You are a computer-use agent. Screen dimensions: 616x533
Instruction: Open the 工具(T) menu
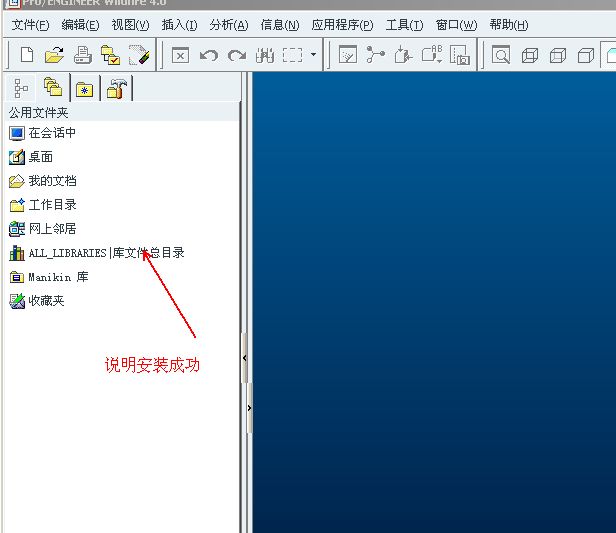(x=404, y=25)
